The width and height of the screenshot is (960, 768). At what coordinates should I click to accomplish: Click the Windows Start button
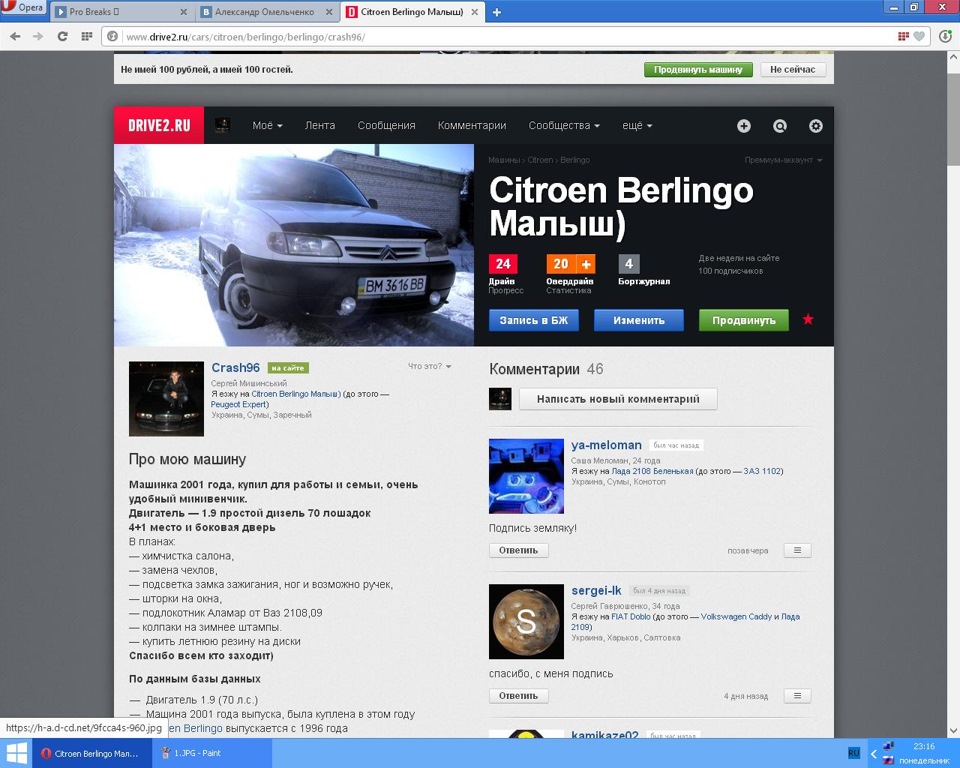tap(16, 753)
